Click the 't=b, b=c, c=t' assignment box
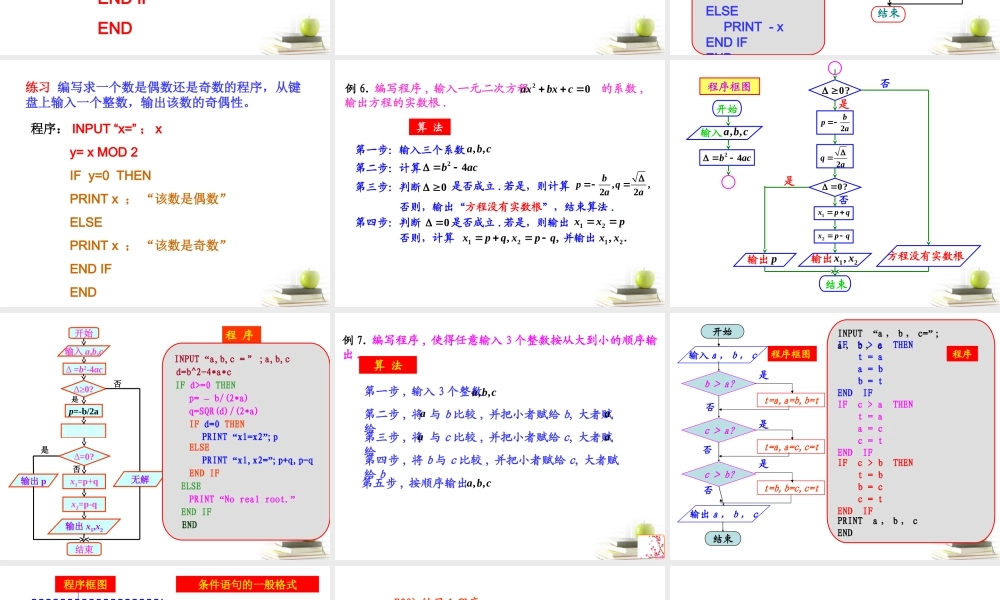Image resolution: width=1000 pixels, height=600 pixels. [x=791, y=488]
